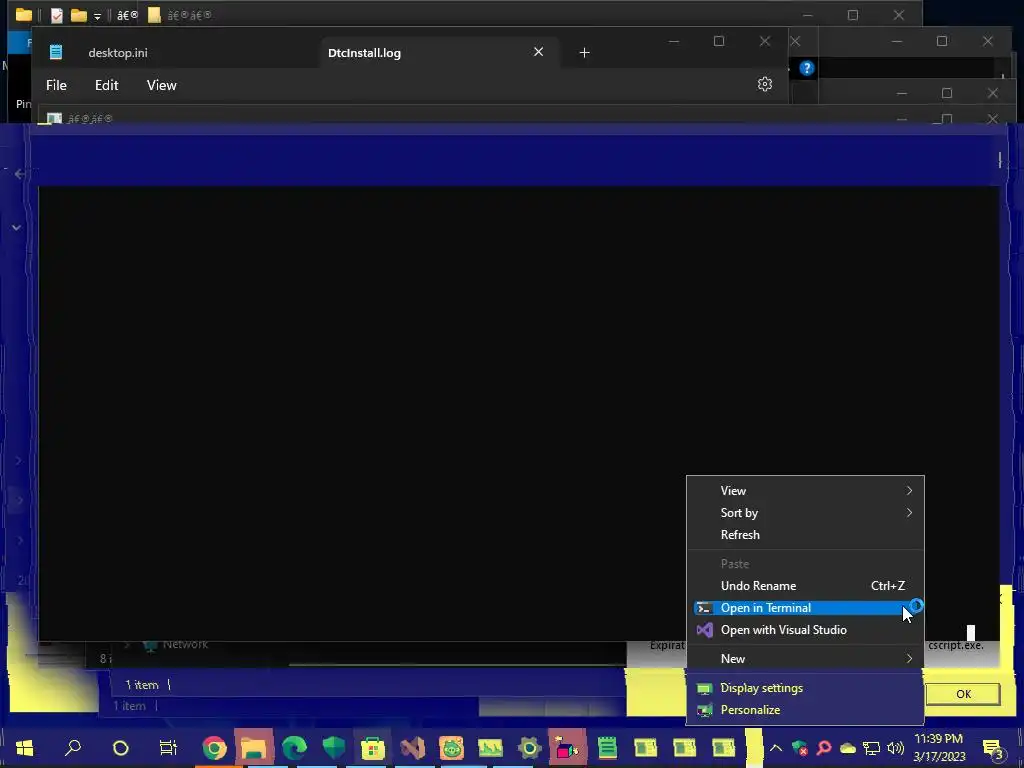Open the green chart monitor app on taskbar

point(490,748)
